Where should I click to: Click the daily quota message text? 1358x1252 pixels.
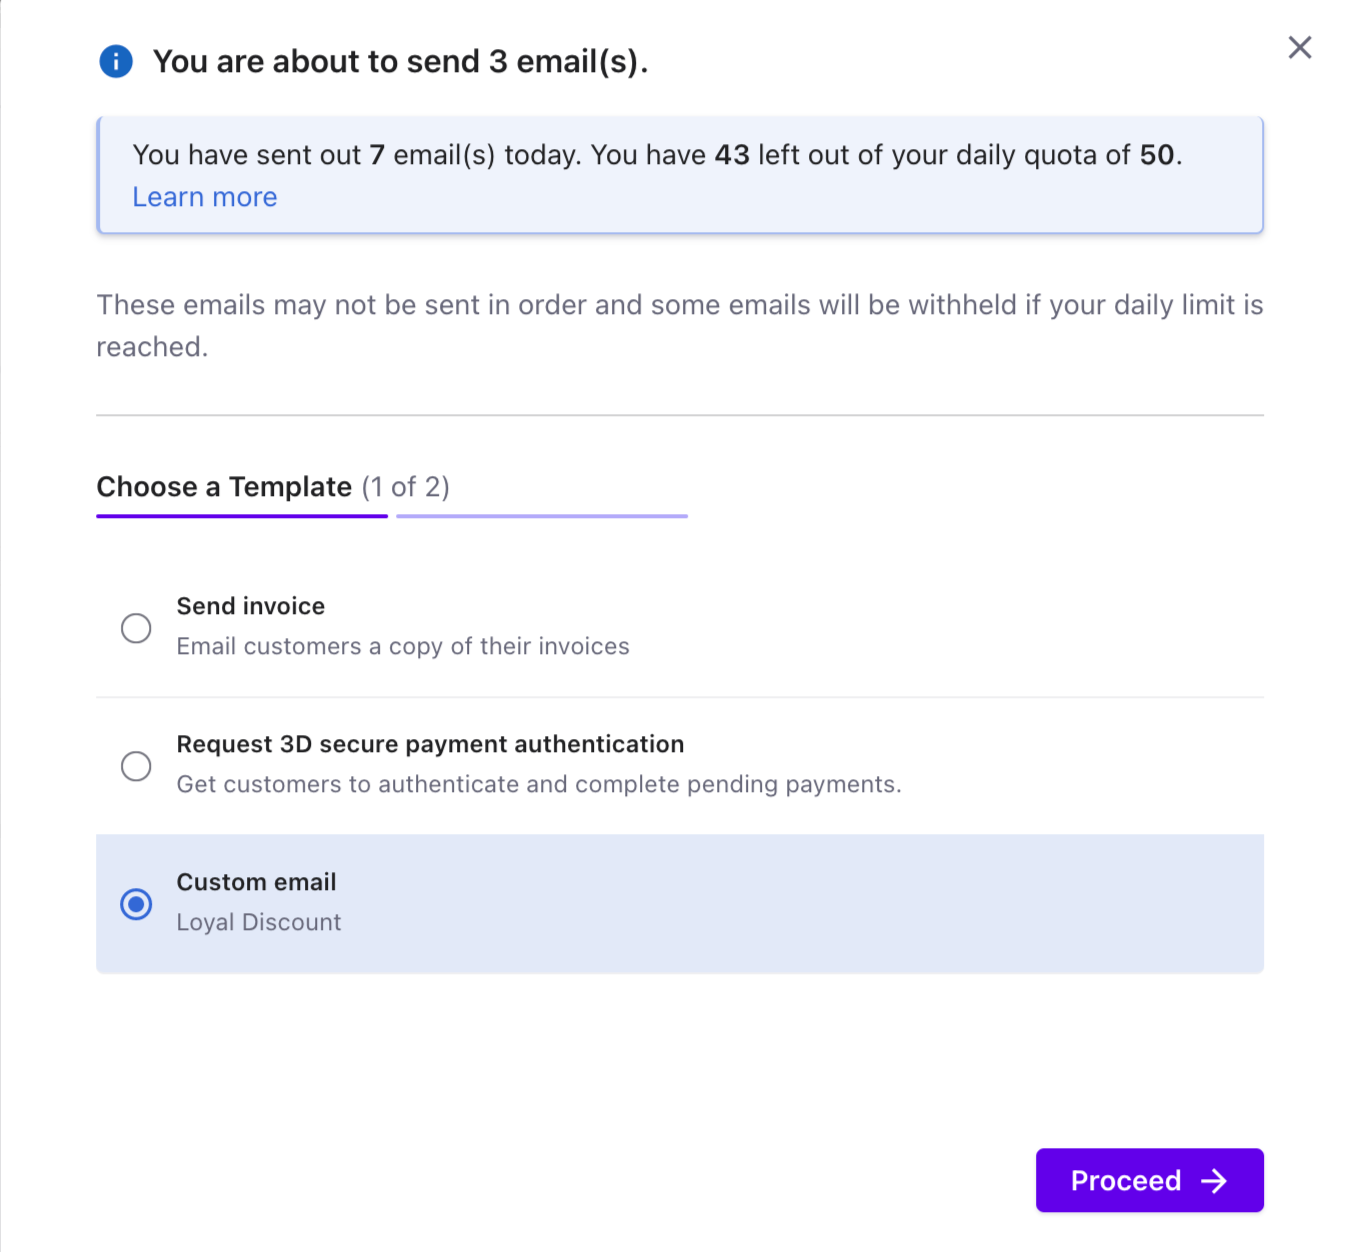tap(657, 155)
